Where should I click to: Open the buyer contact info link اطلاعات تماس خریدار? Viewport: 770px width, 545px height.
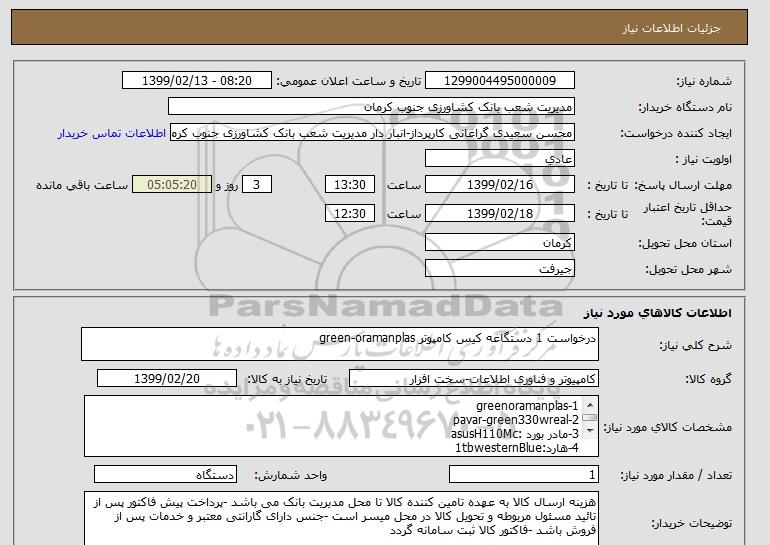[111, 134]
